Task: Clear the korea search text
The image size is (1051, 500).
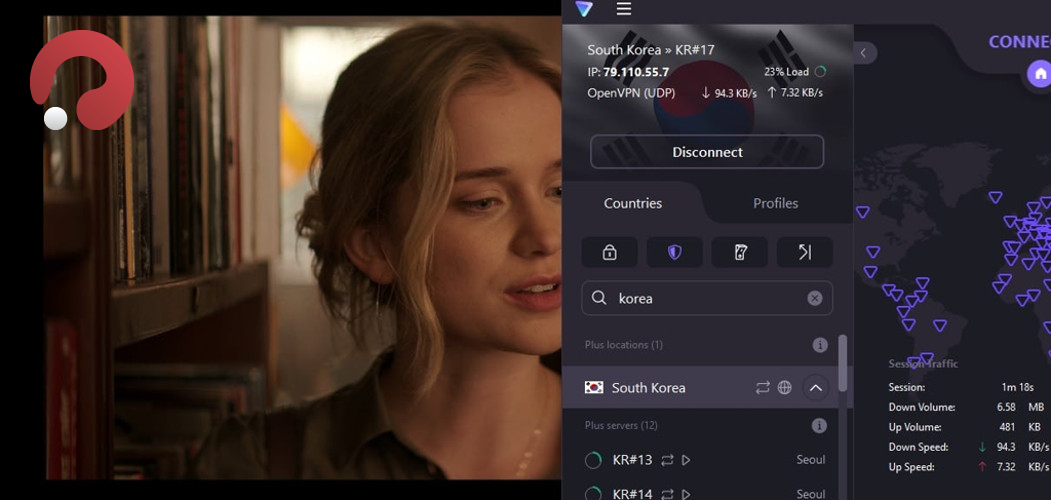Action: [x=814, y=298]
